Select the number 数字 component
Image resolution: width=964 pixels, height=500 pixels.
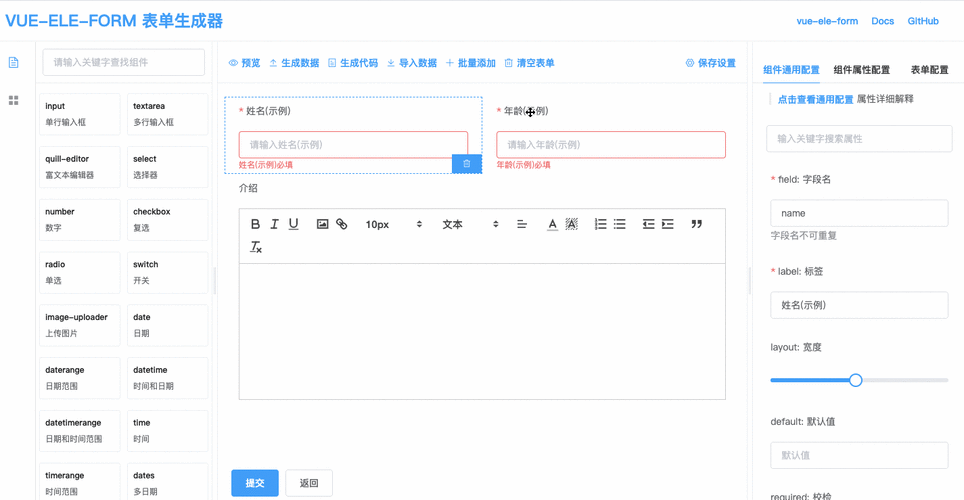click(x=79, y=220)
